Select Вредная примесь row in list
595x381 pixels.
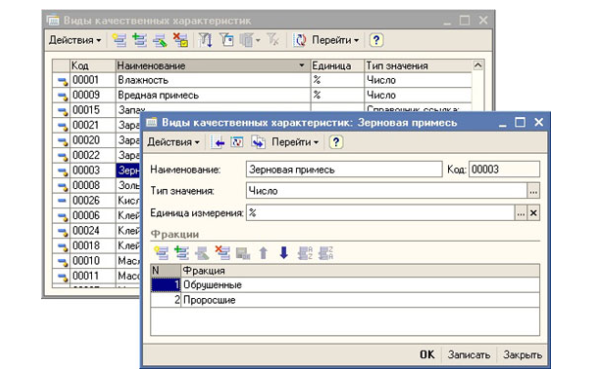pos(262,95)
